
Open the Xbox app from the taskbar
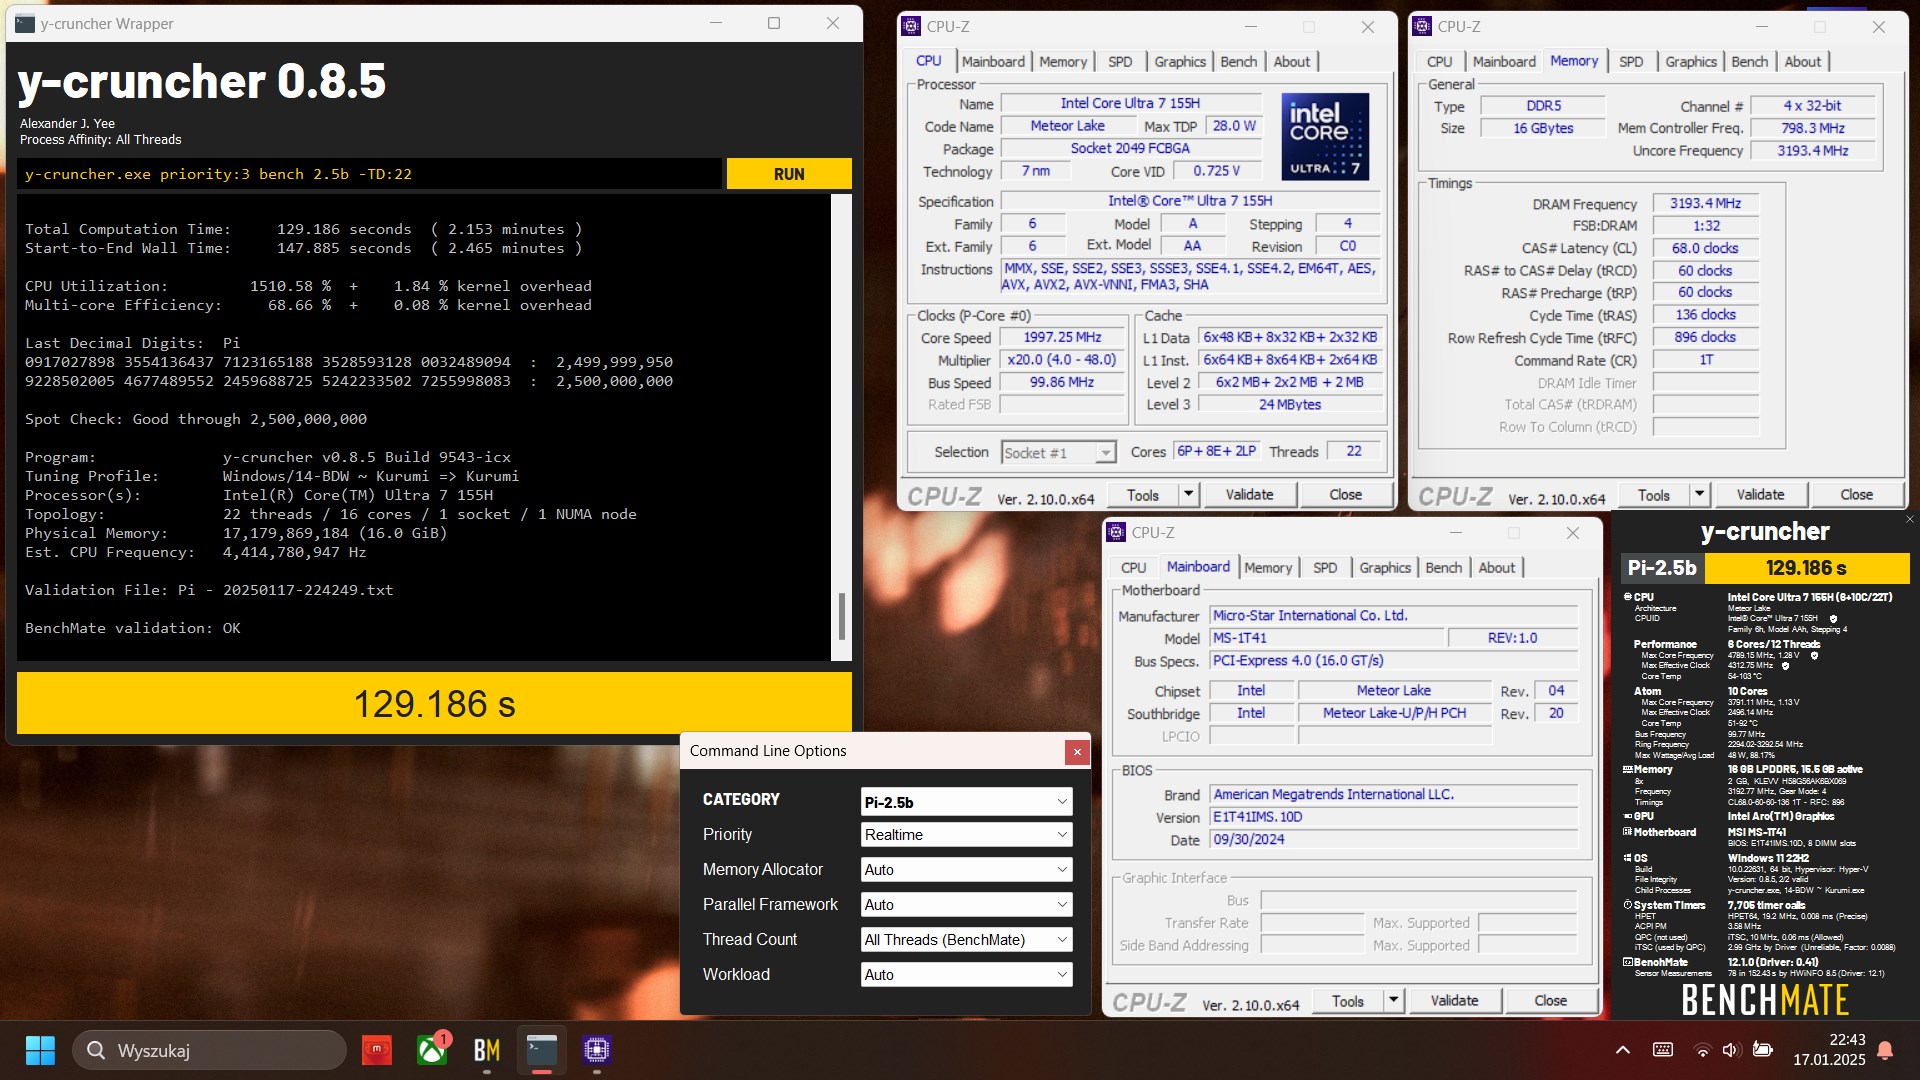point(432,1050)
